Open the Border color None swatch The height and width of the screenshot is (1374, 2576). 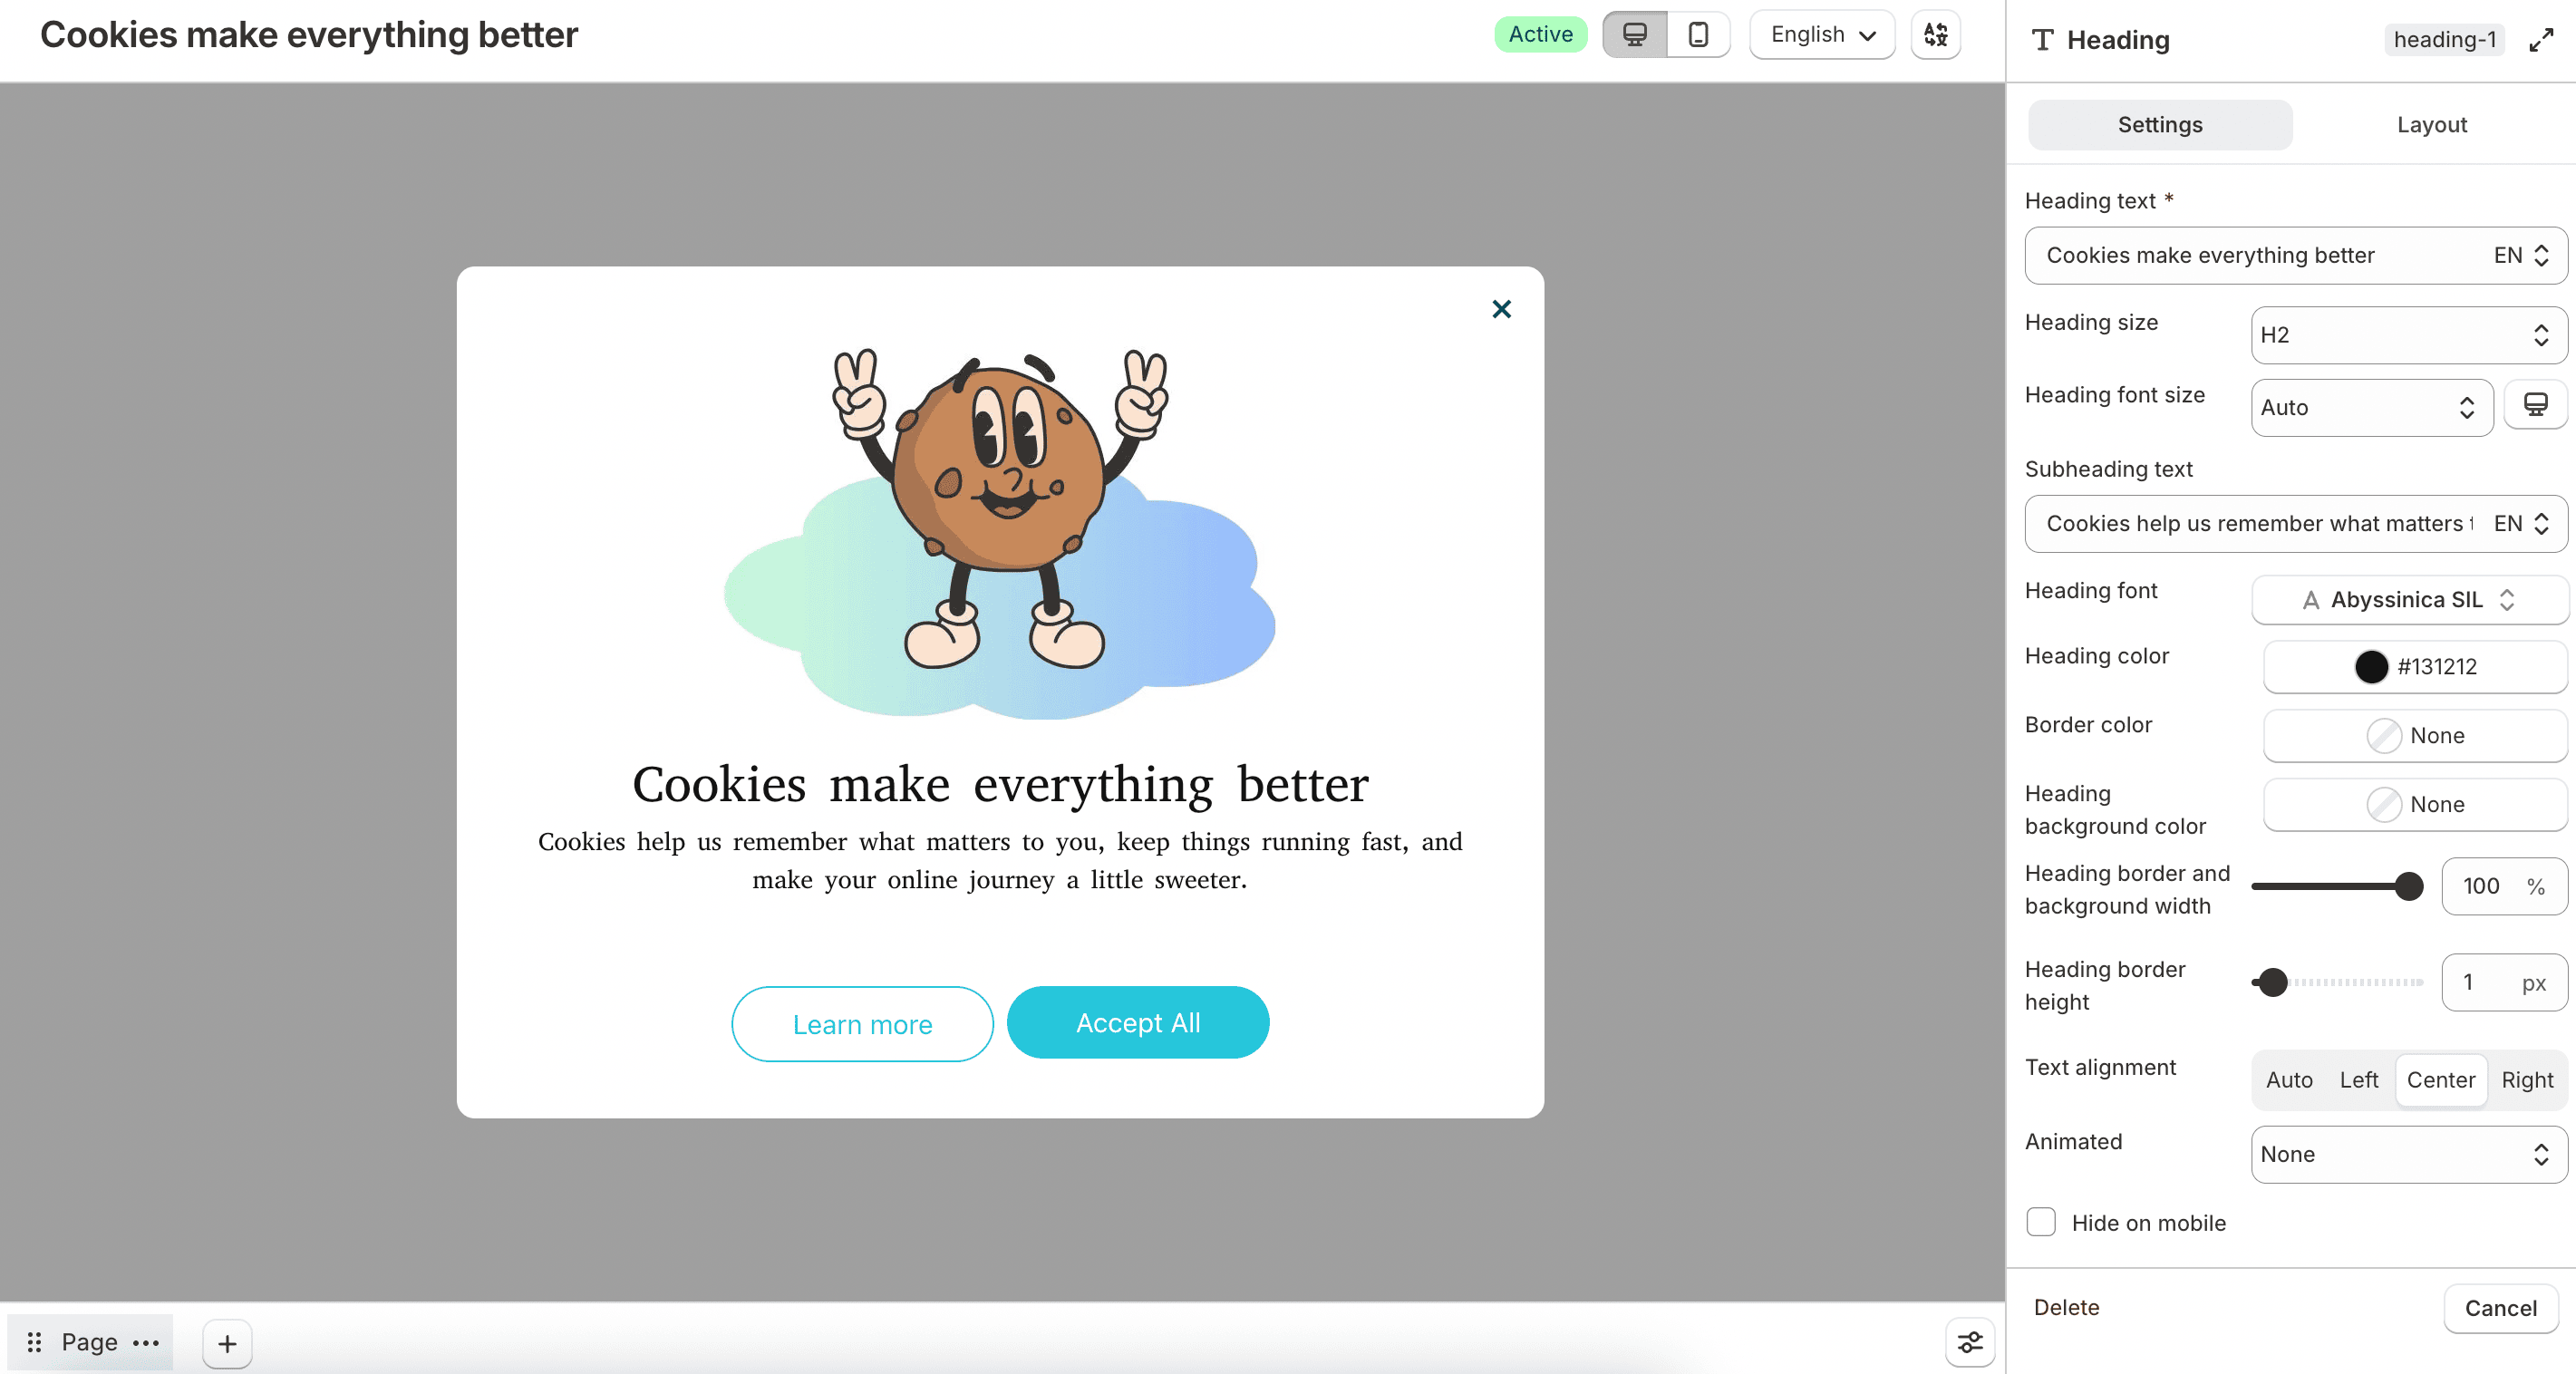[x=2415, y=736]
